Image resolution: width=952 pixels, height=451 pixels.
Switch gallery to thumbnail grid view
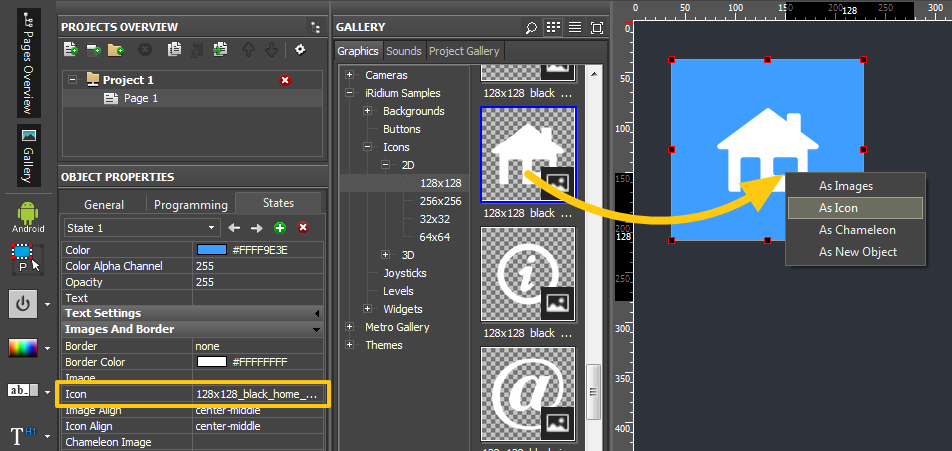pos(552,27)
